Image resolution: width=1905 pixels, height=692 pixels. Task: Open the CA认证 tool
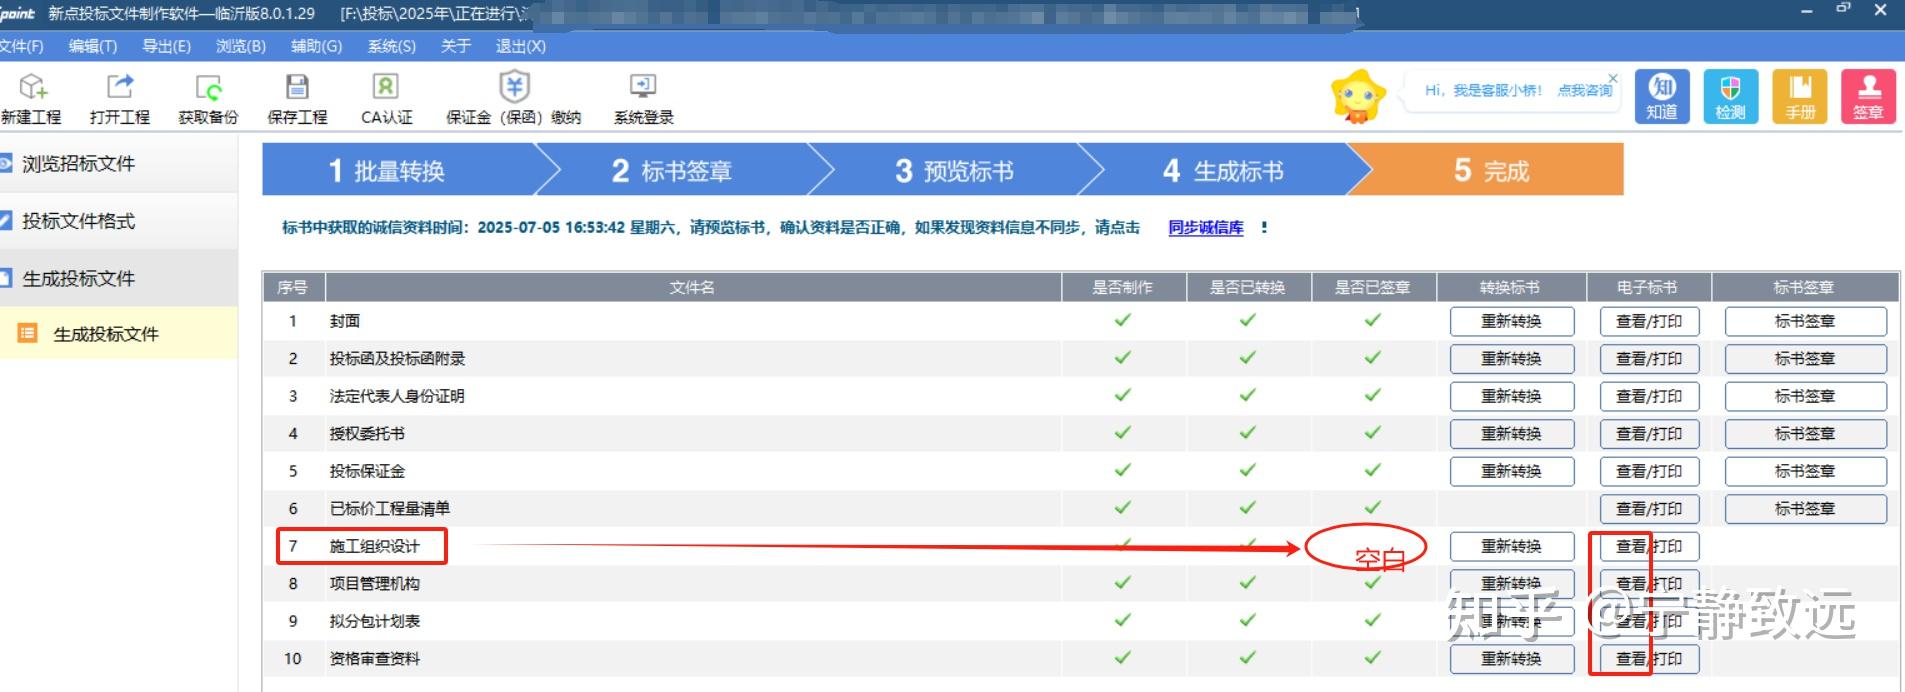[386, 98]
